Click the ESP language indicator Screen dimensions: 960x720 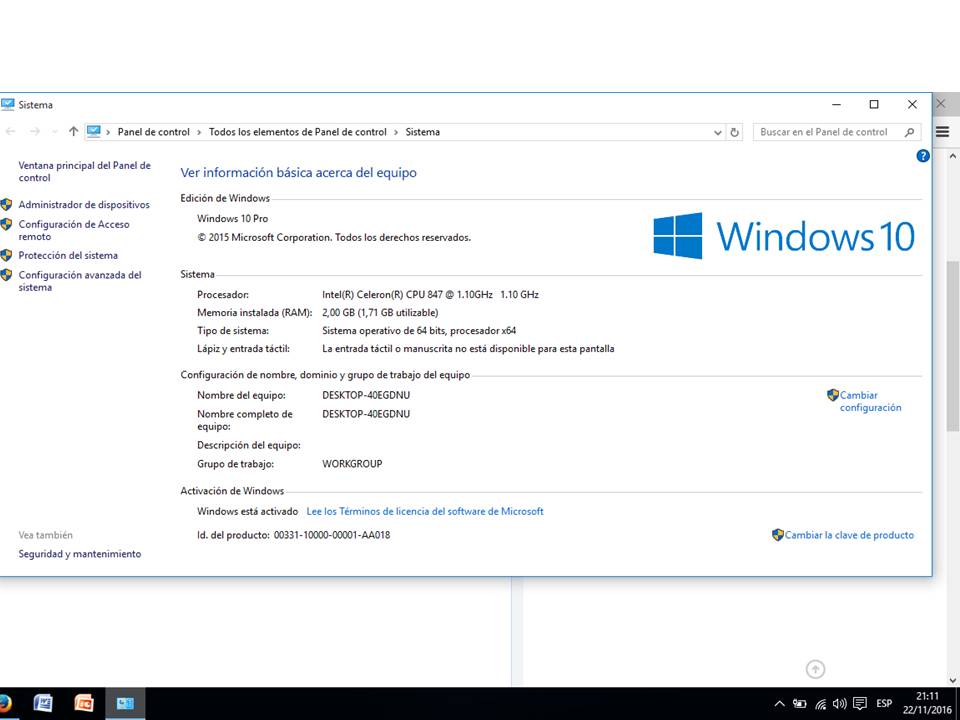click(x=884, y=703)
